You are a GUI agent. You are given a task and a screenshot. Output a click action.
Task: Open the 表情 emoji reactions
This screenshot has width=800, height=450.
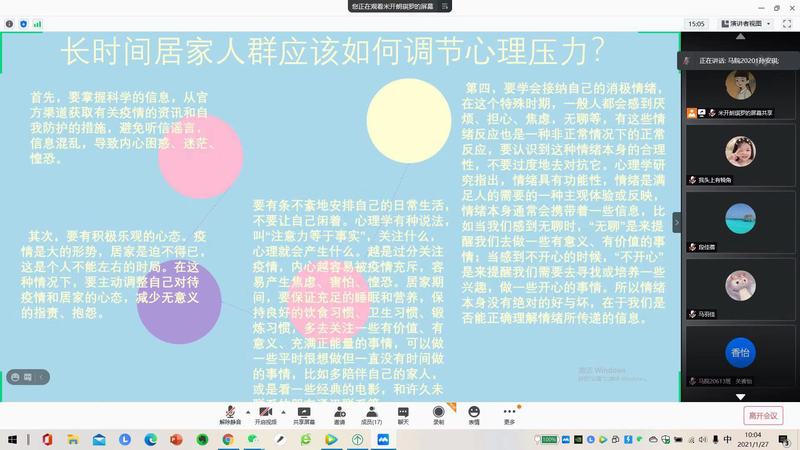pyautogui.click(x=474, y=411)
